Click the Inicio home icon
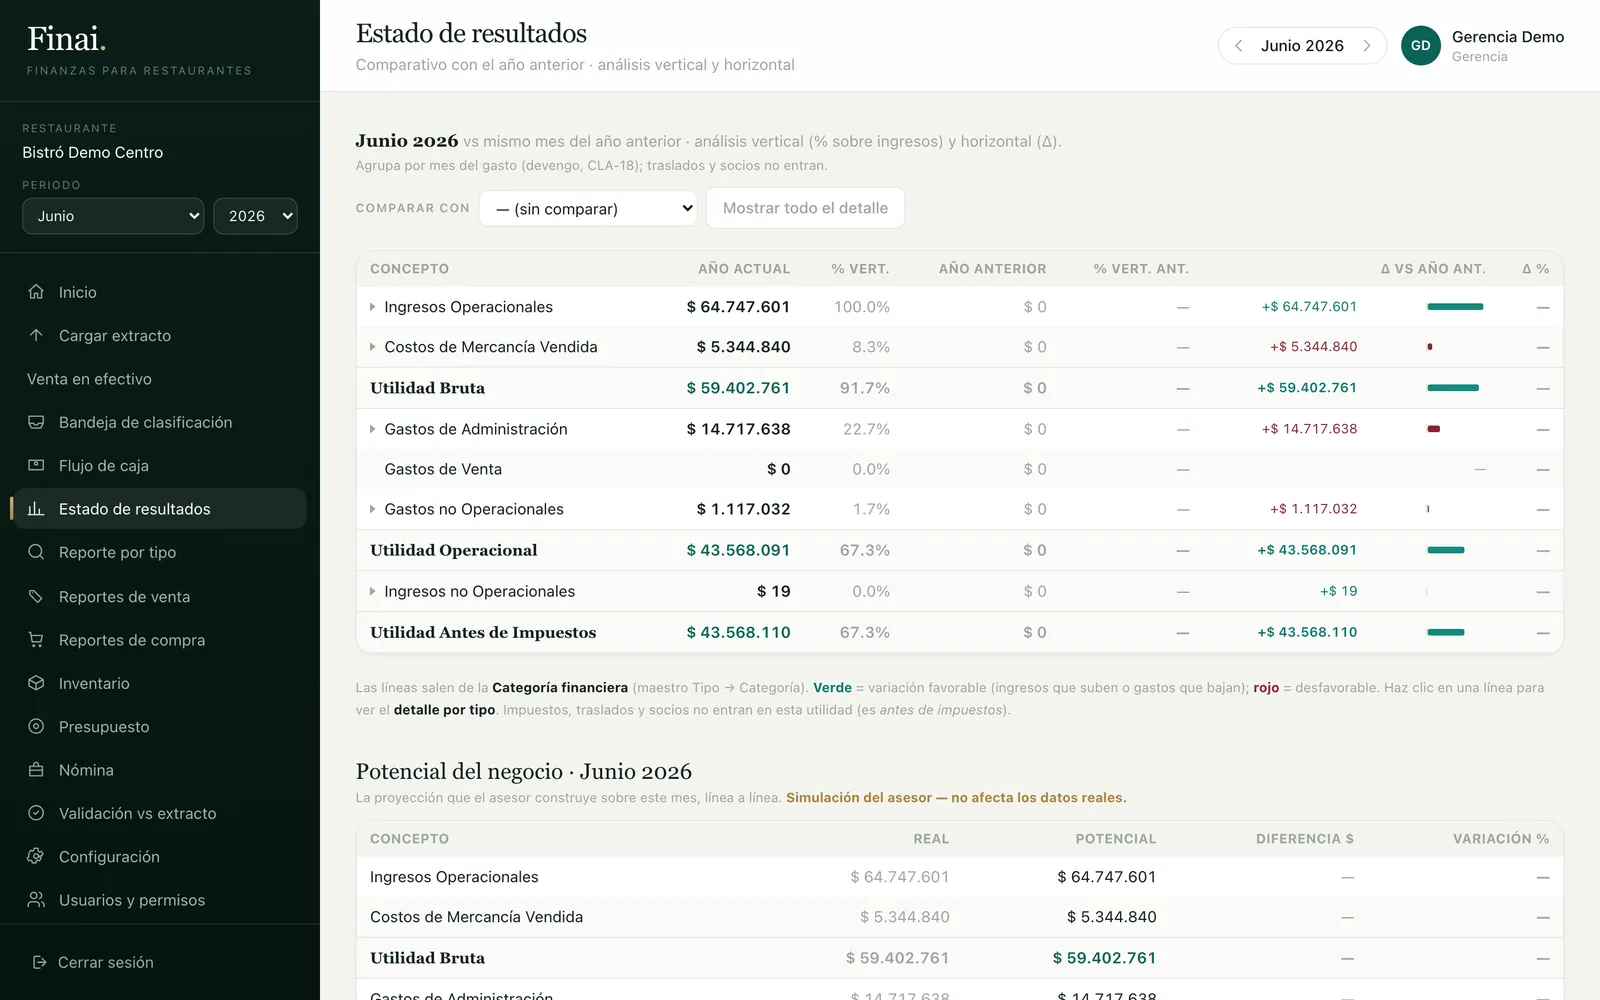This screenshot has width=1600, height=1000. (x=36, y=292)
